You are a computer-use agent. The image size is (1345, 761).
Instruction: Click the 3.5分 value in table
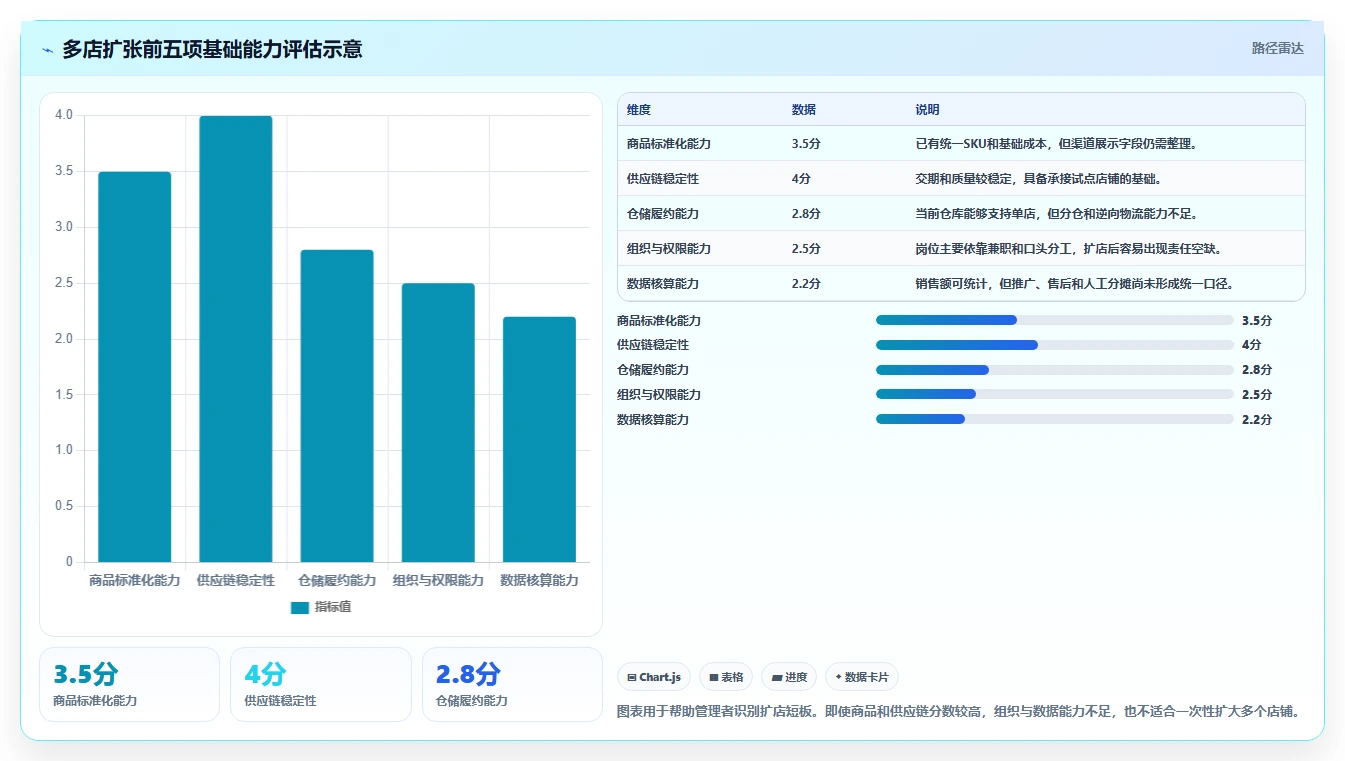coord(806,144)
